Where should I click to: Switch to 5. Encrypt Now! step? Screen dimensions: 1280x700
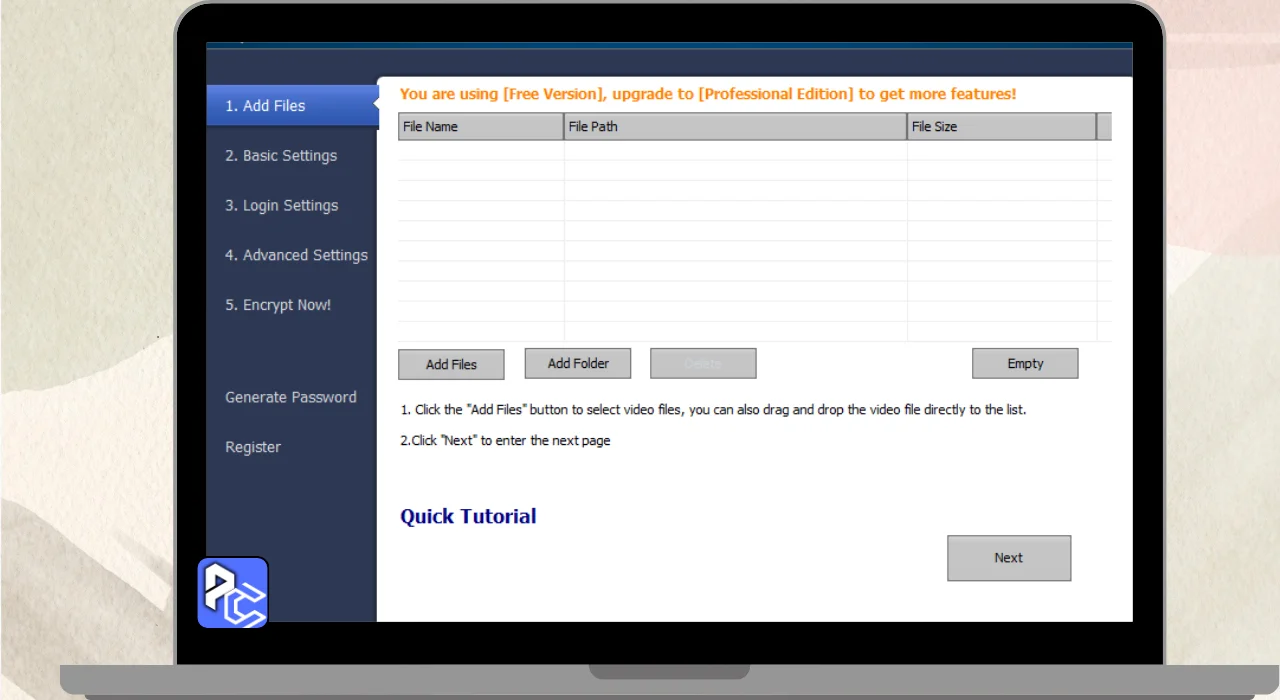tap(278, 306)
